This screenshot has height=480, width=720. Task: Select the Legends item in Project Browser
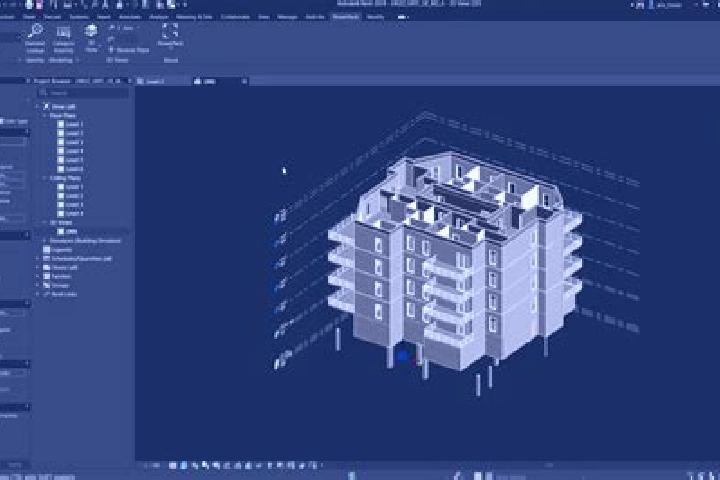(58, 250)
